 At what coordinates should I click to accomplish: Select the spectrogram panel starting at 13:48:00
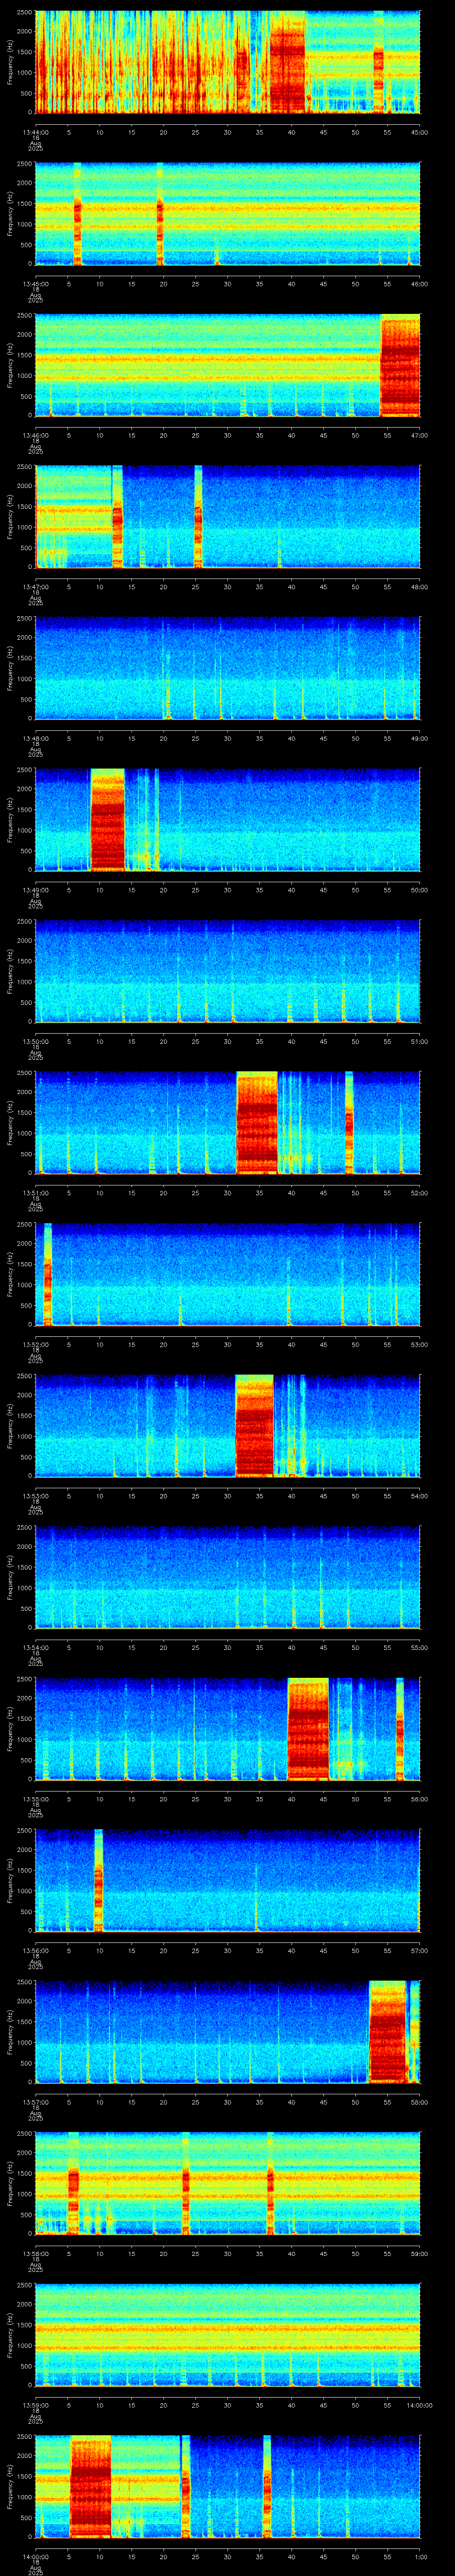click(x=228, y=668)
